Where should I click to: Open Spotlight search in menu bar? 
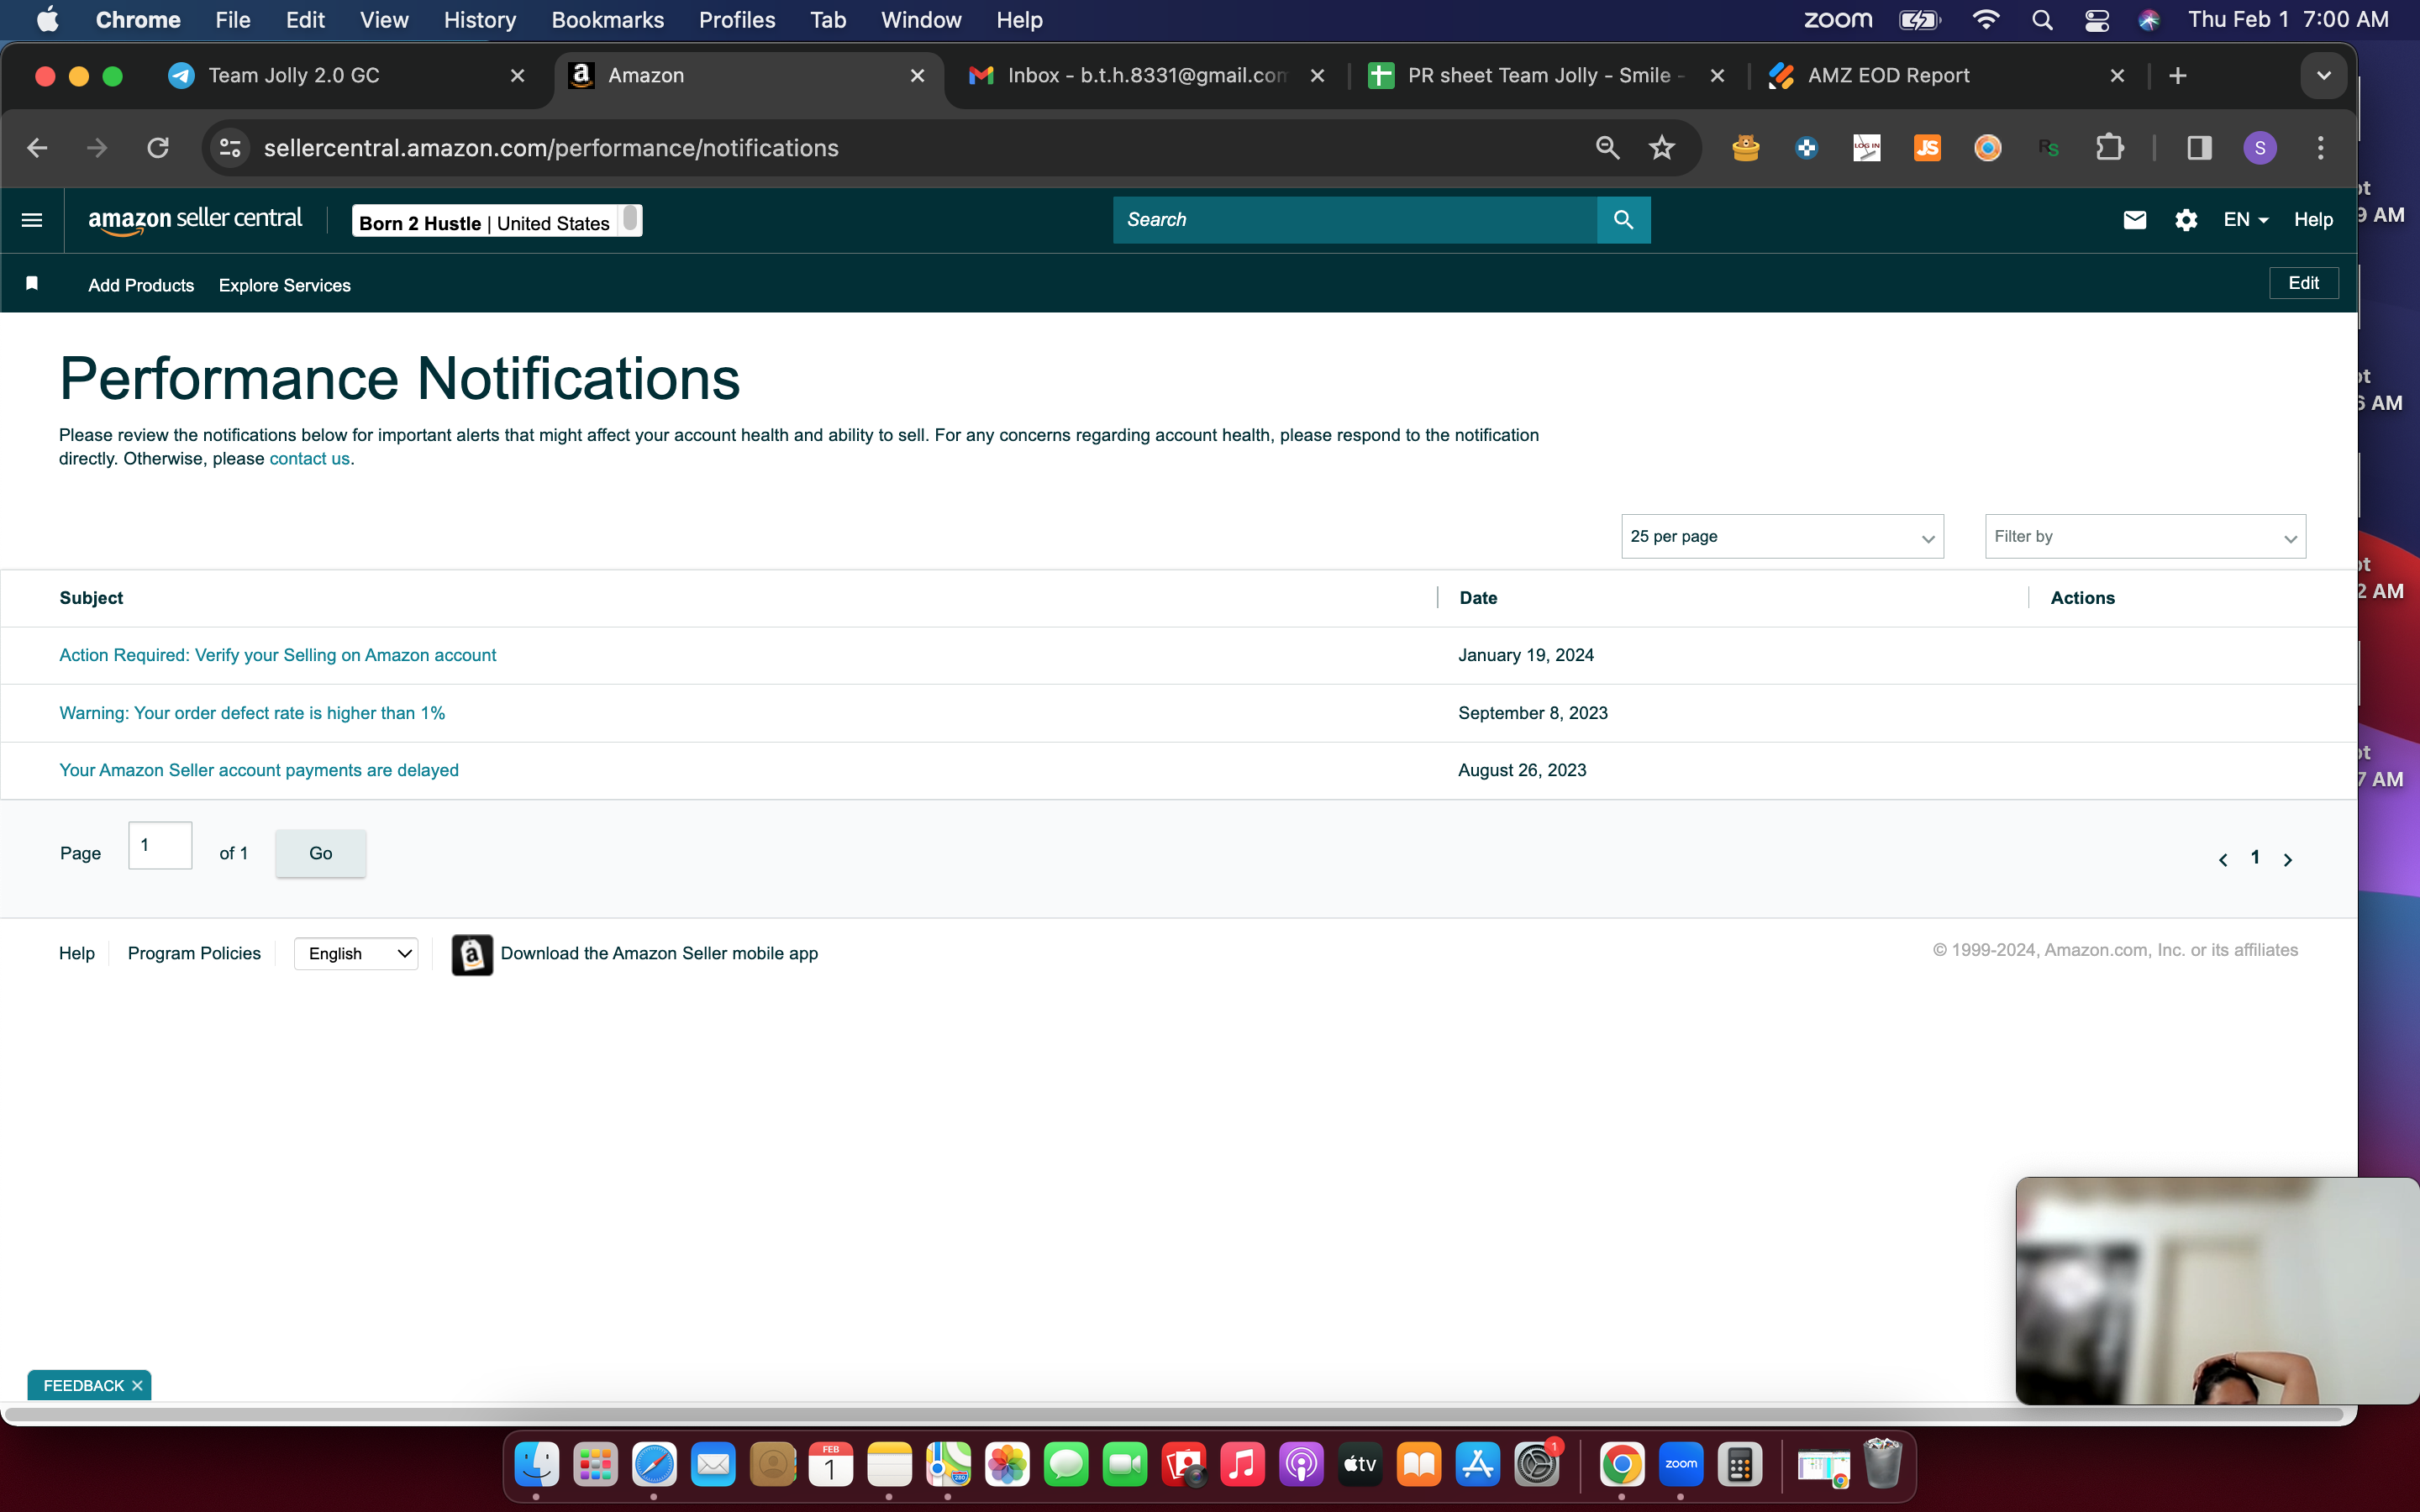2042,20
